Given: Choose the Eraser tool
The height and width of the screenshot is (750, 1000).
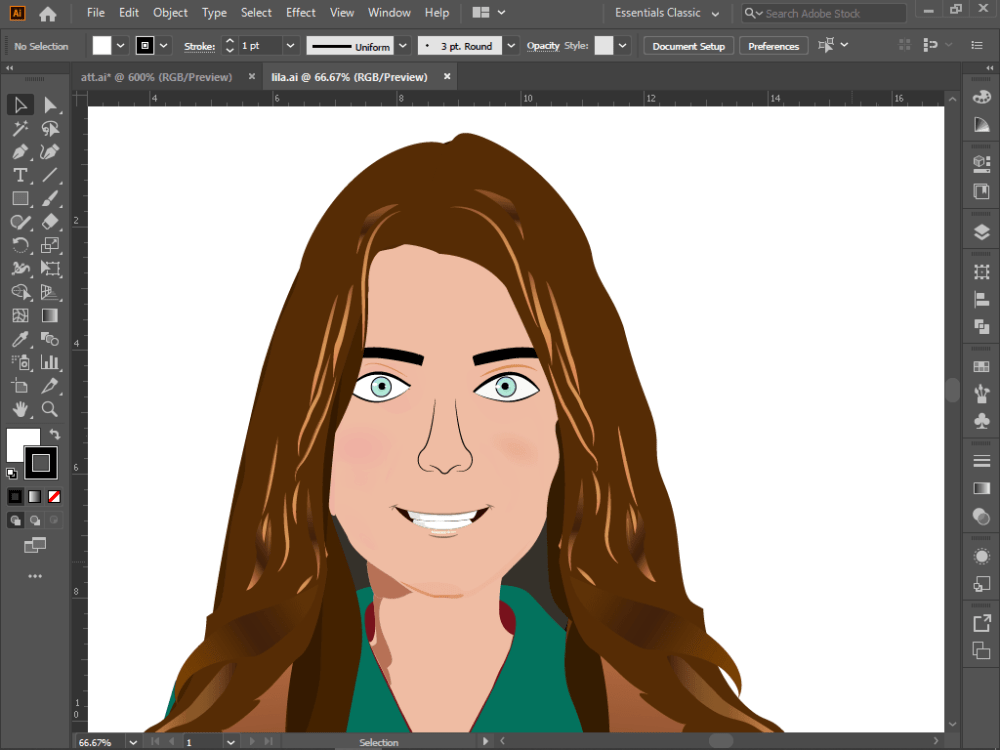Looking at the screenshot, I should click(50, 222).
